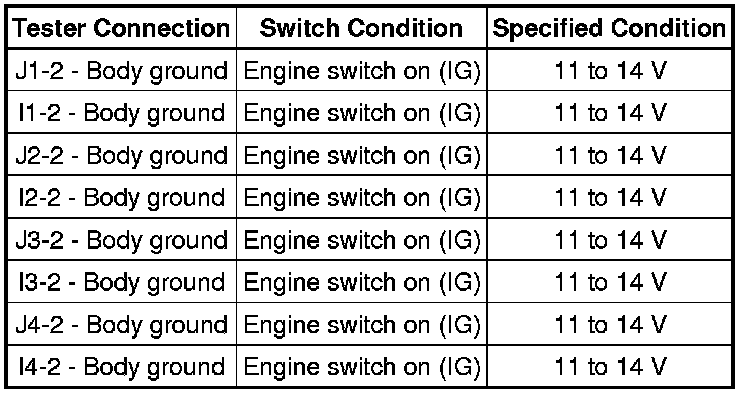Select the I3-2 - Body ground cell

[122, 281]
